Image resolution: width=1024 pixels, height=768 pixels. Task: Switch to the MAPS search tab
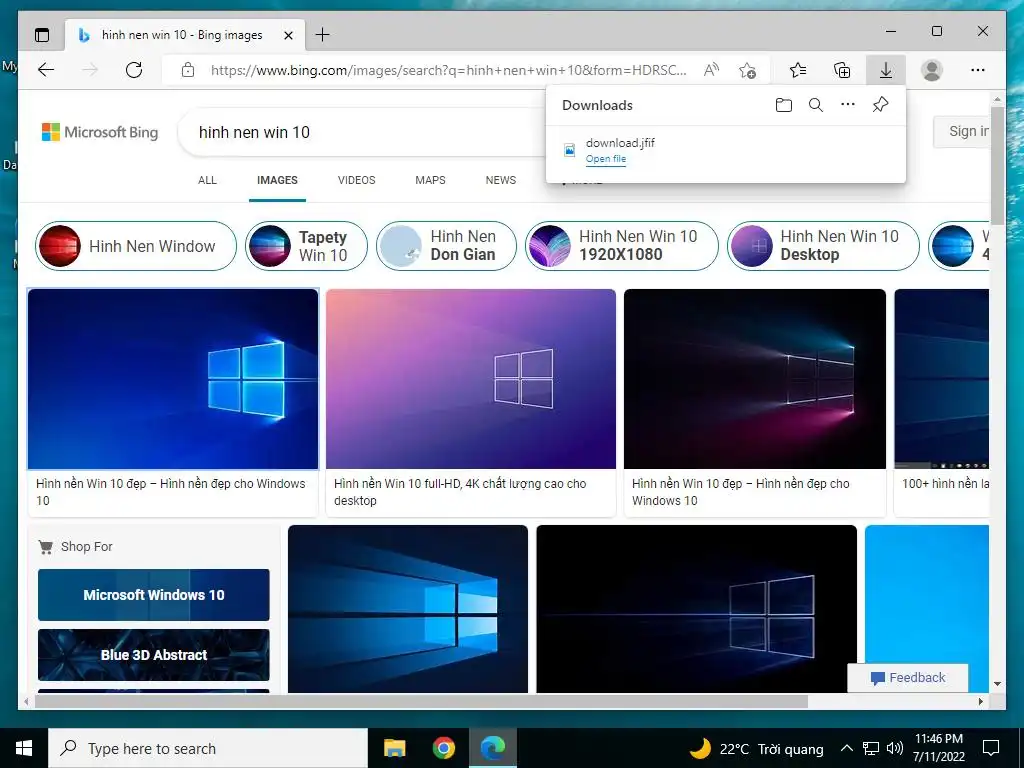[x=430, y=180]
